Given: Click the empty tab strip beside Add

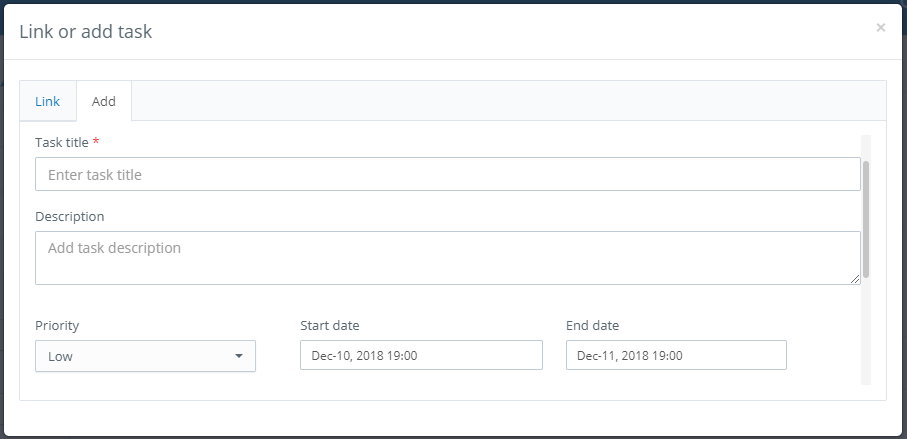Looking at the screenshot, I should tap(508, 101).
